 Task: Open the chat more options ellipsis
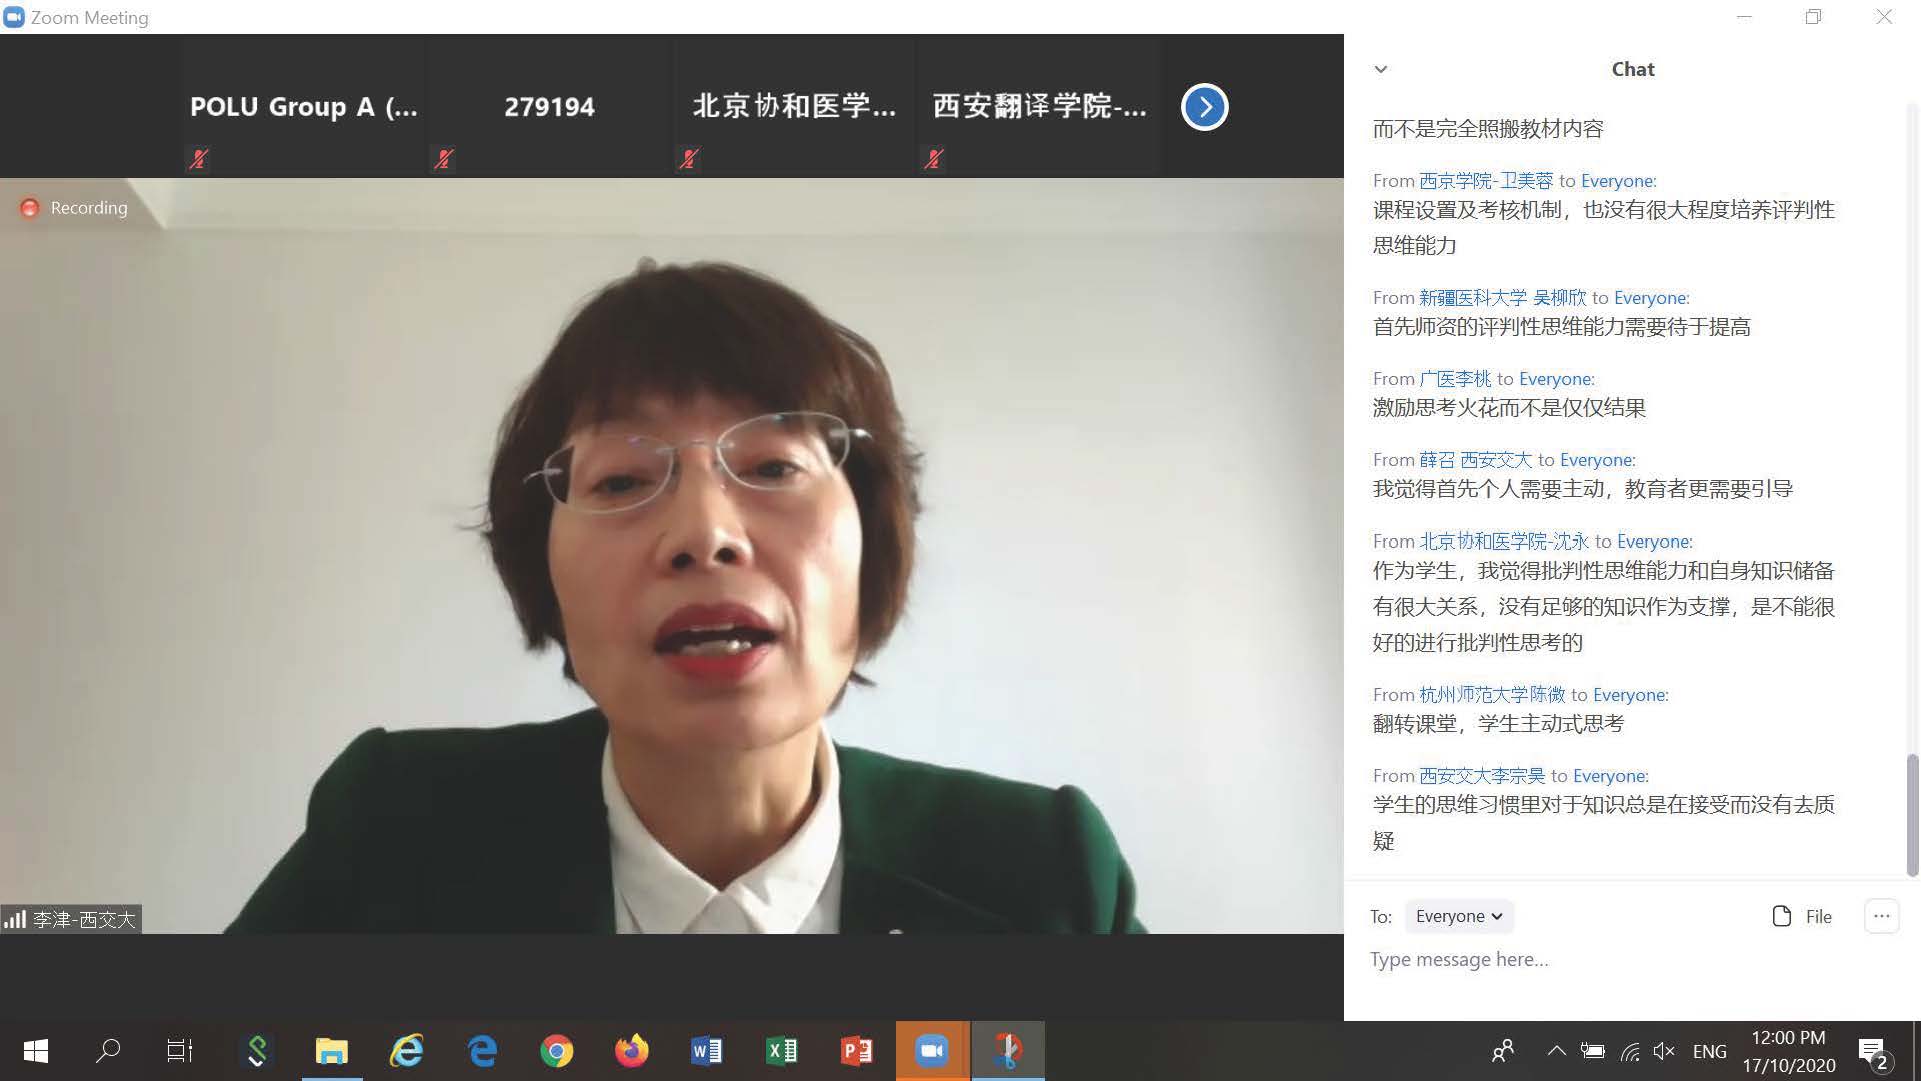1881,916
